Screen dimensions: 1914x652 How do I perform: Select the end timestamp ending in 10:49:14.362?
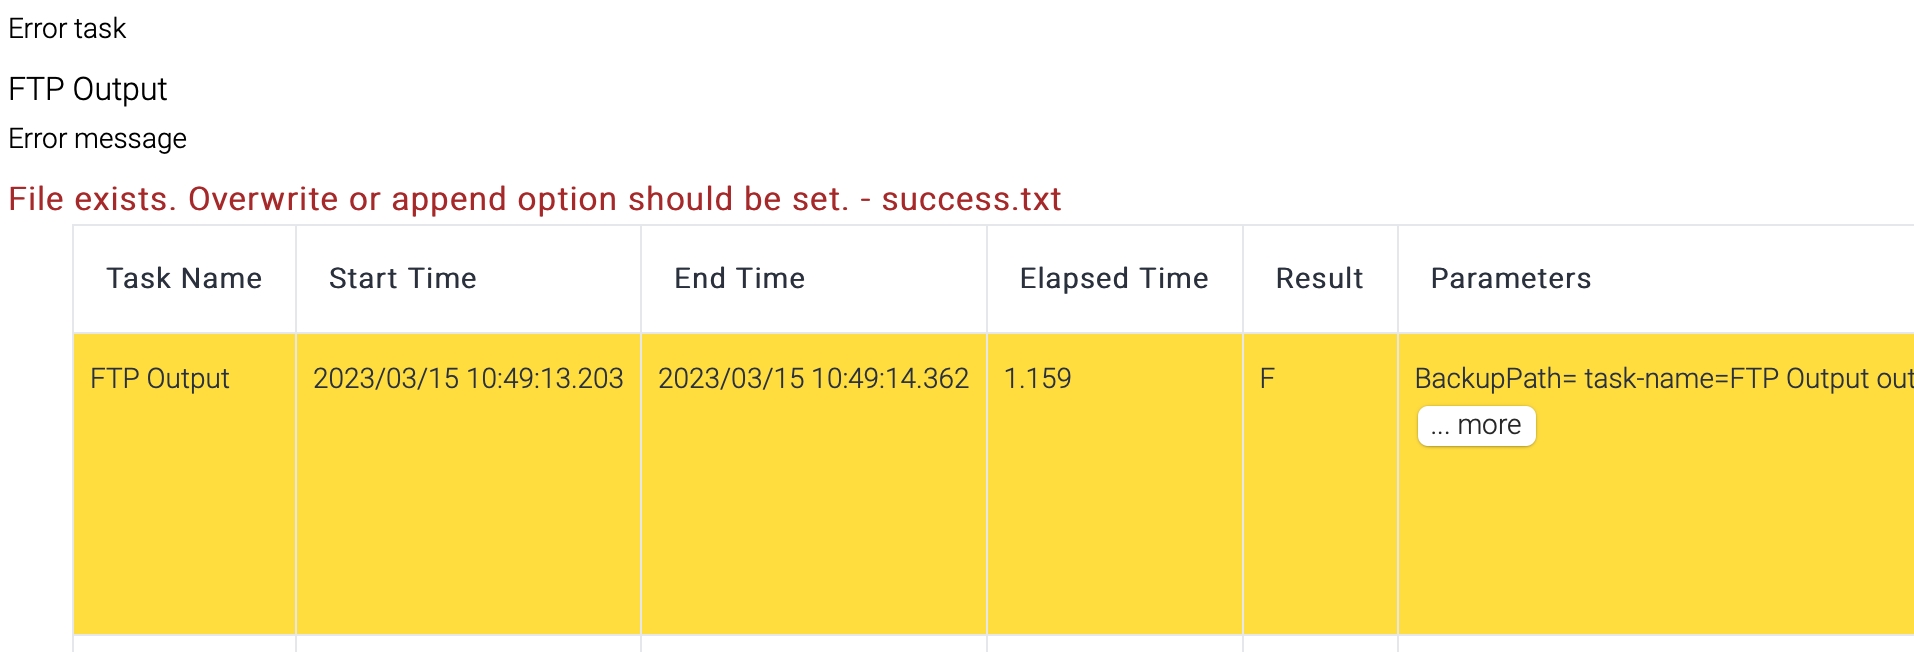[x=813, y=379]
